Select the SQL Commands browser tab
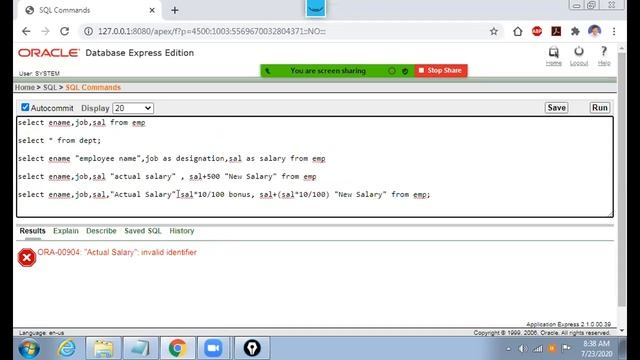 (89, 10)
